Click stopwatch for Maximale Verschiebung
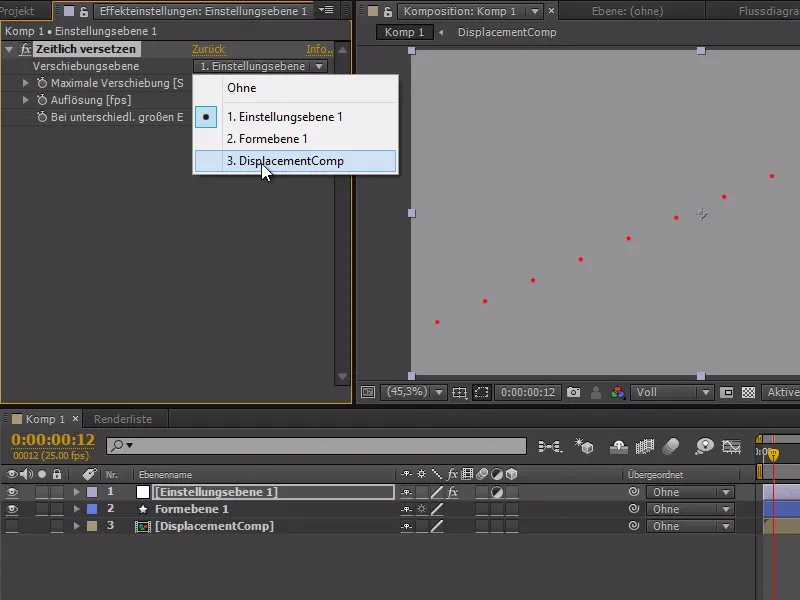The image size is (800, 600). 42,83
